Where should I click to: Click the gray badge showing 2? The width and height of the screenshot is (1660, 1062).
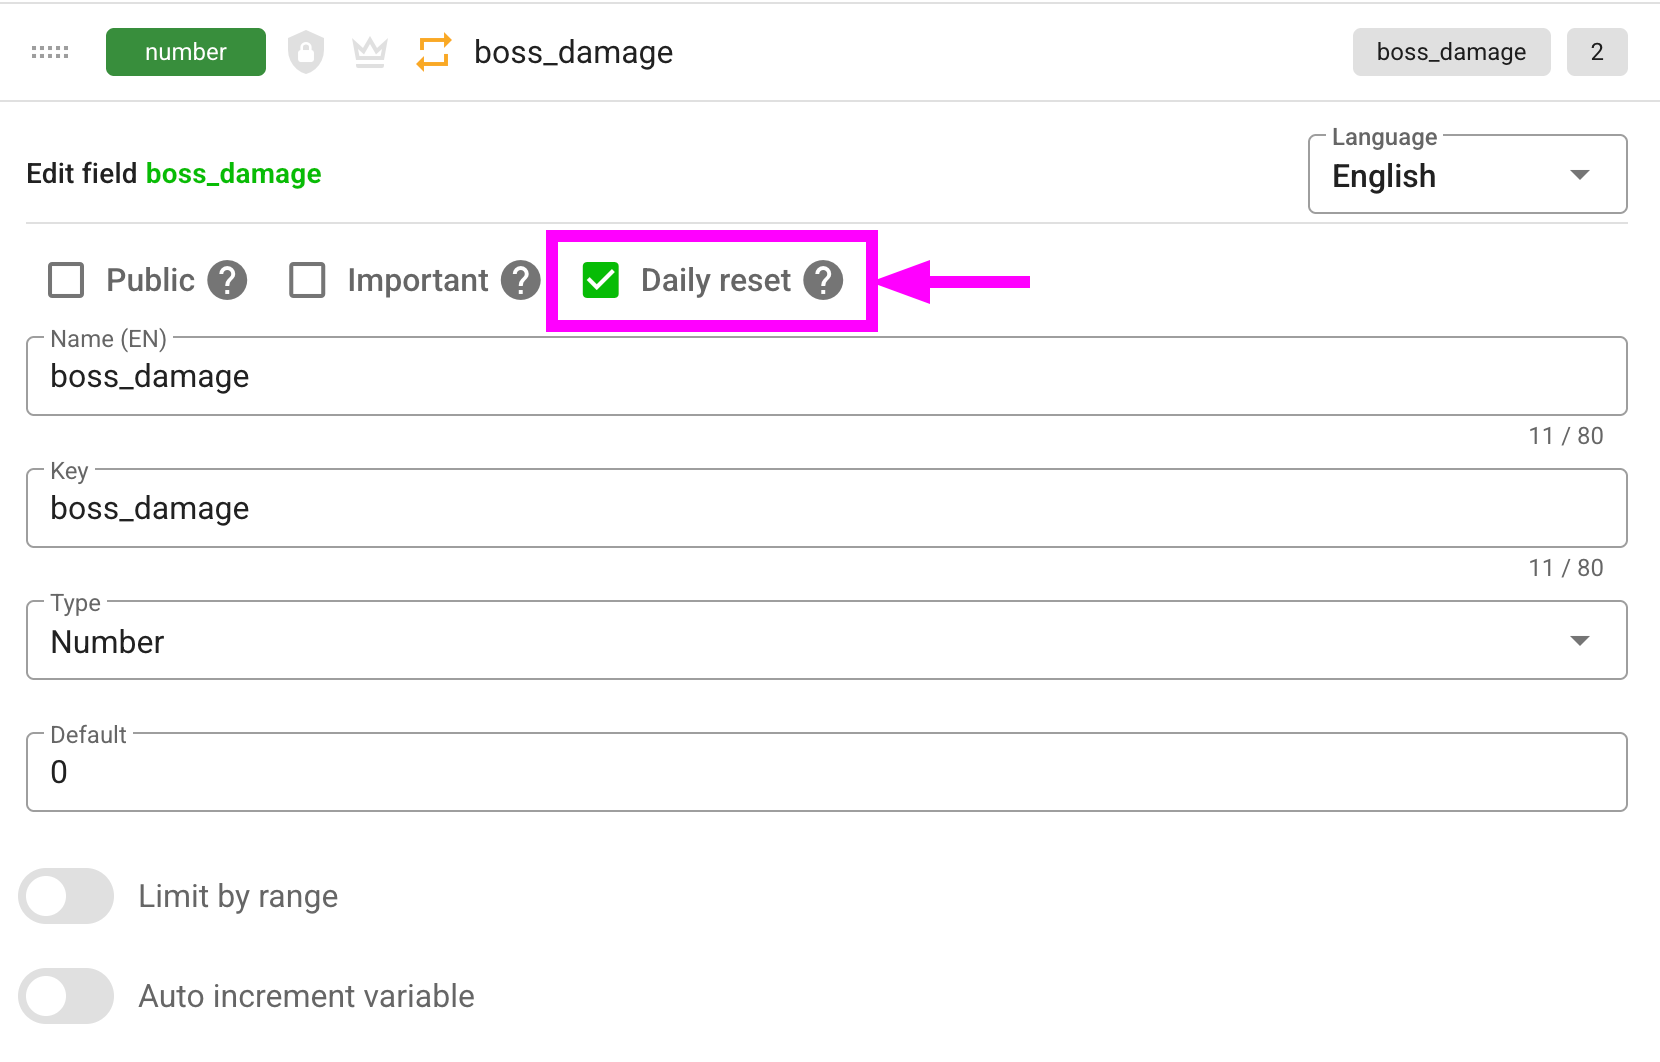1596,52
